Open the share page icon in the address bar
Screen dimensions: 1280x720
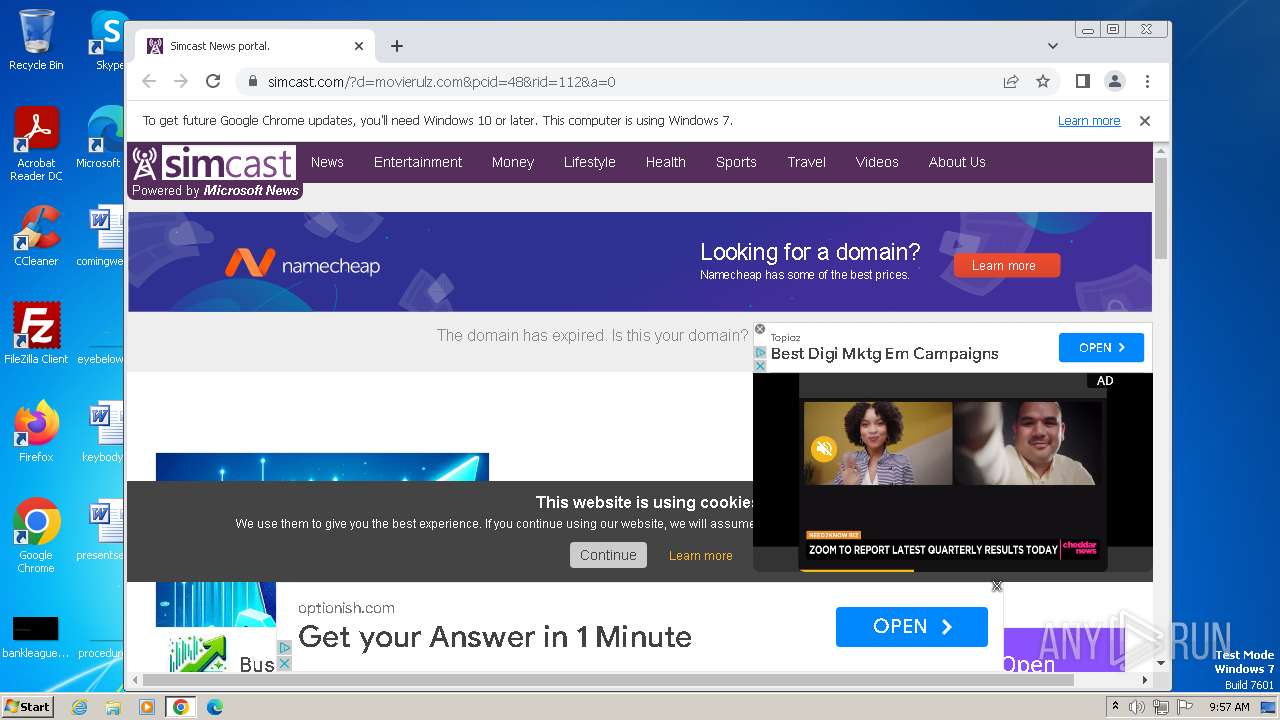(1011, 81)
